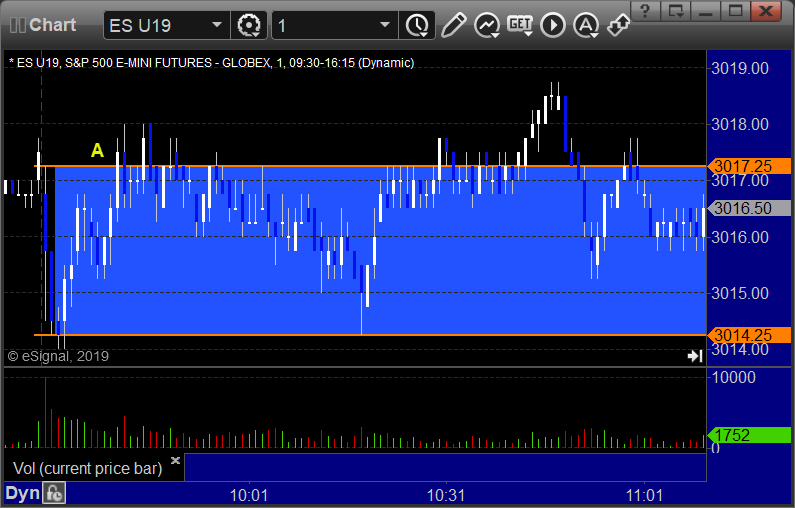Click the lower orange line at 3014.25
Image resolution: width=795 pixels, height=508 pixels.
(370, 335)
